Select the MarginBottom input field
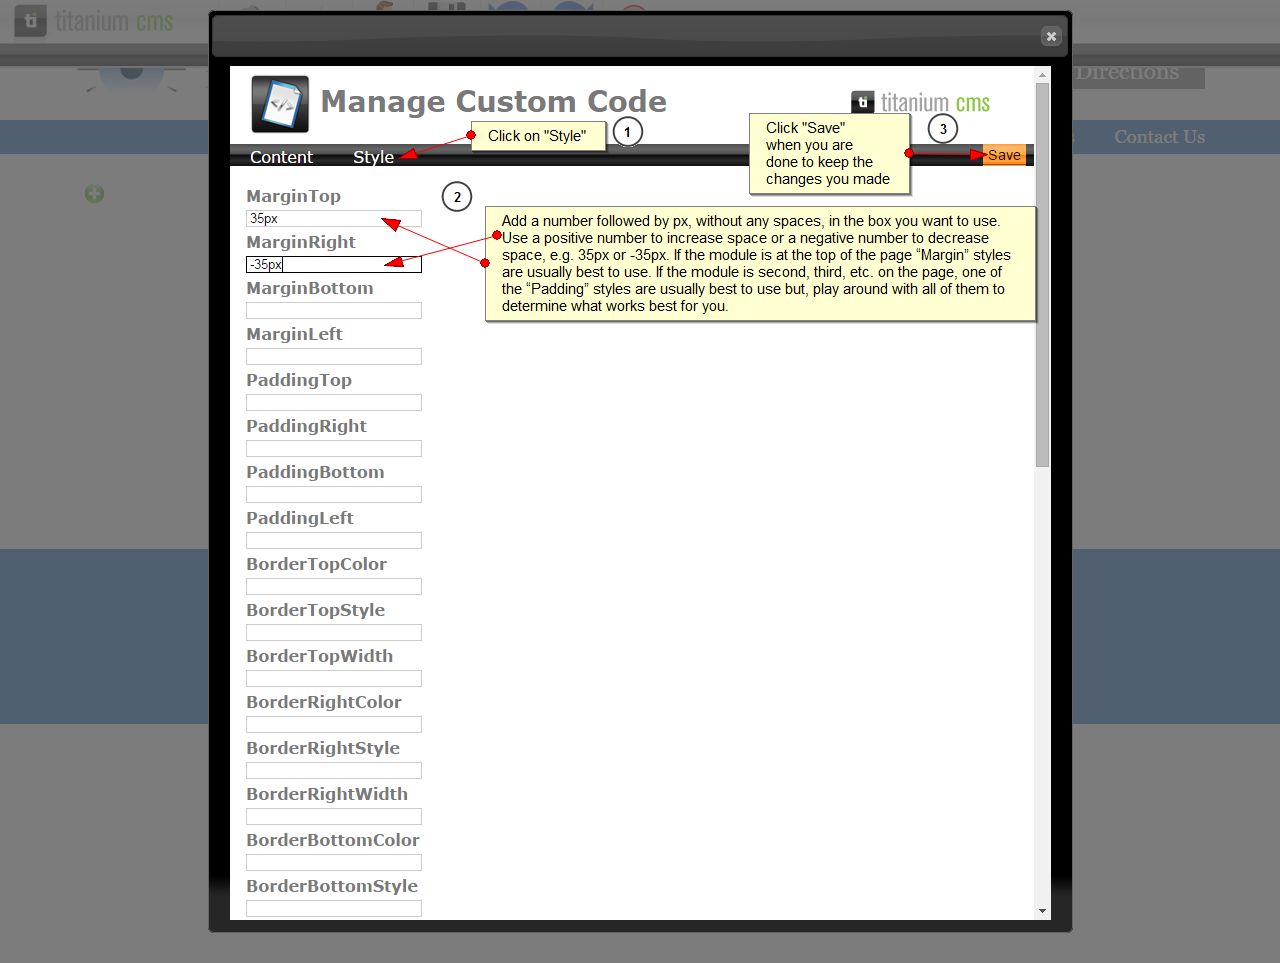1280x963 pixels. pyautogui.click(x=333, y=311)
